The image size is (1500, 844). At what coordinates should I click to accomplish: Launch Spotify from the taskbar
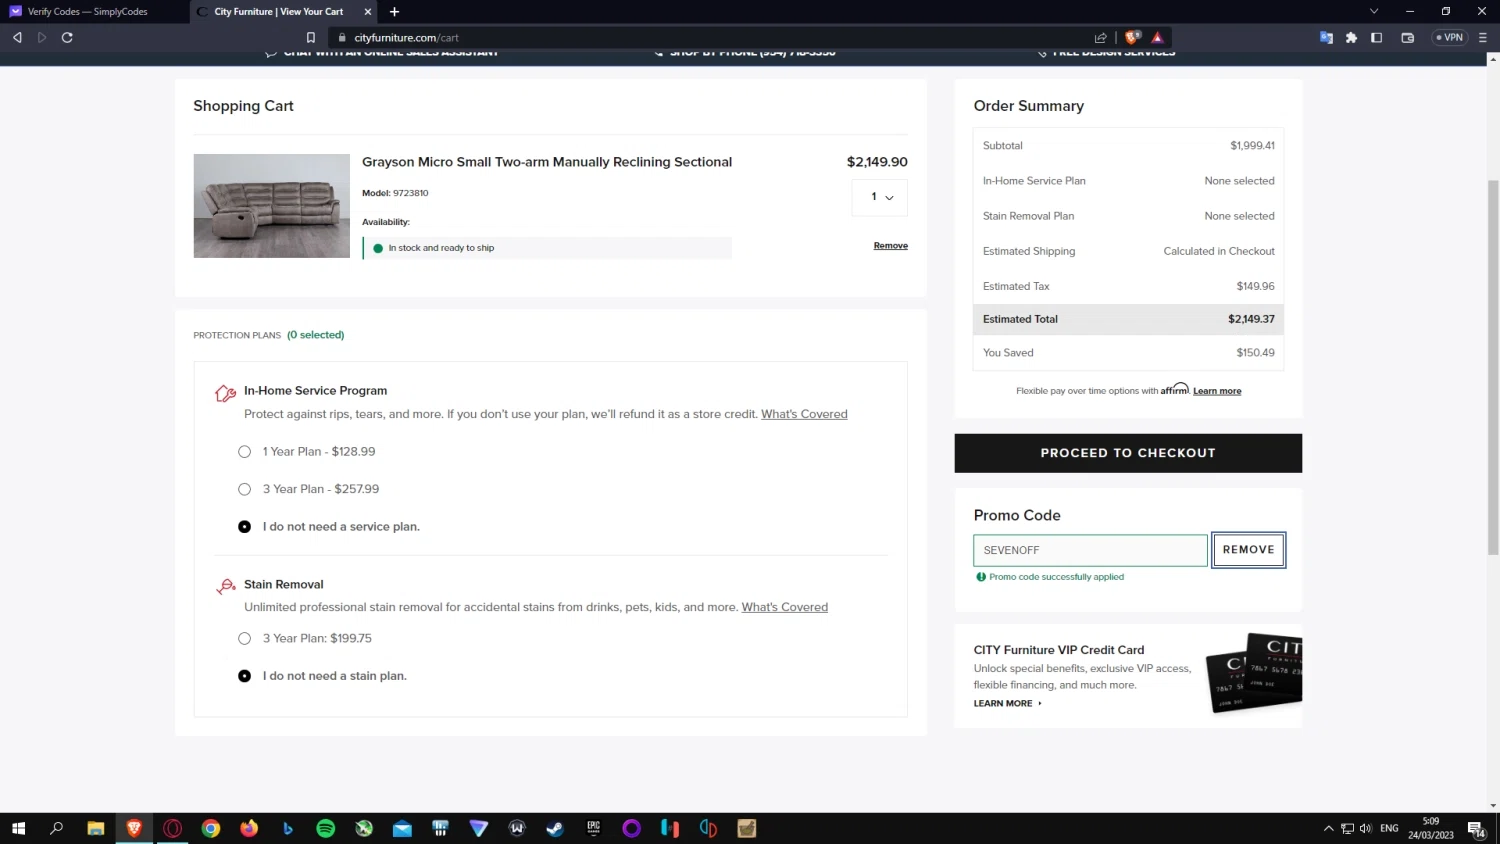tap(325, 828)
